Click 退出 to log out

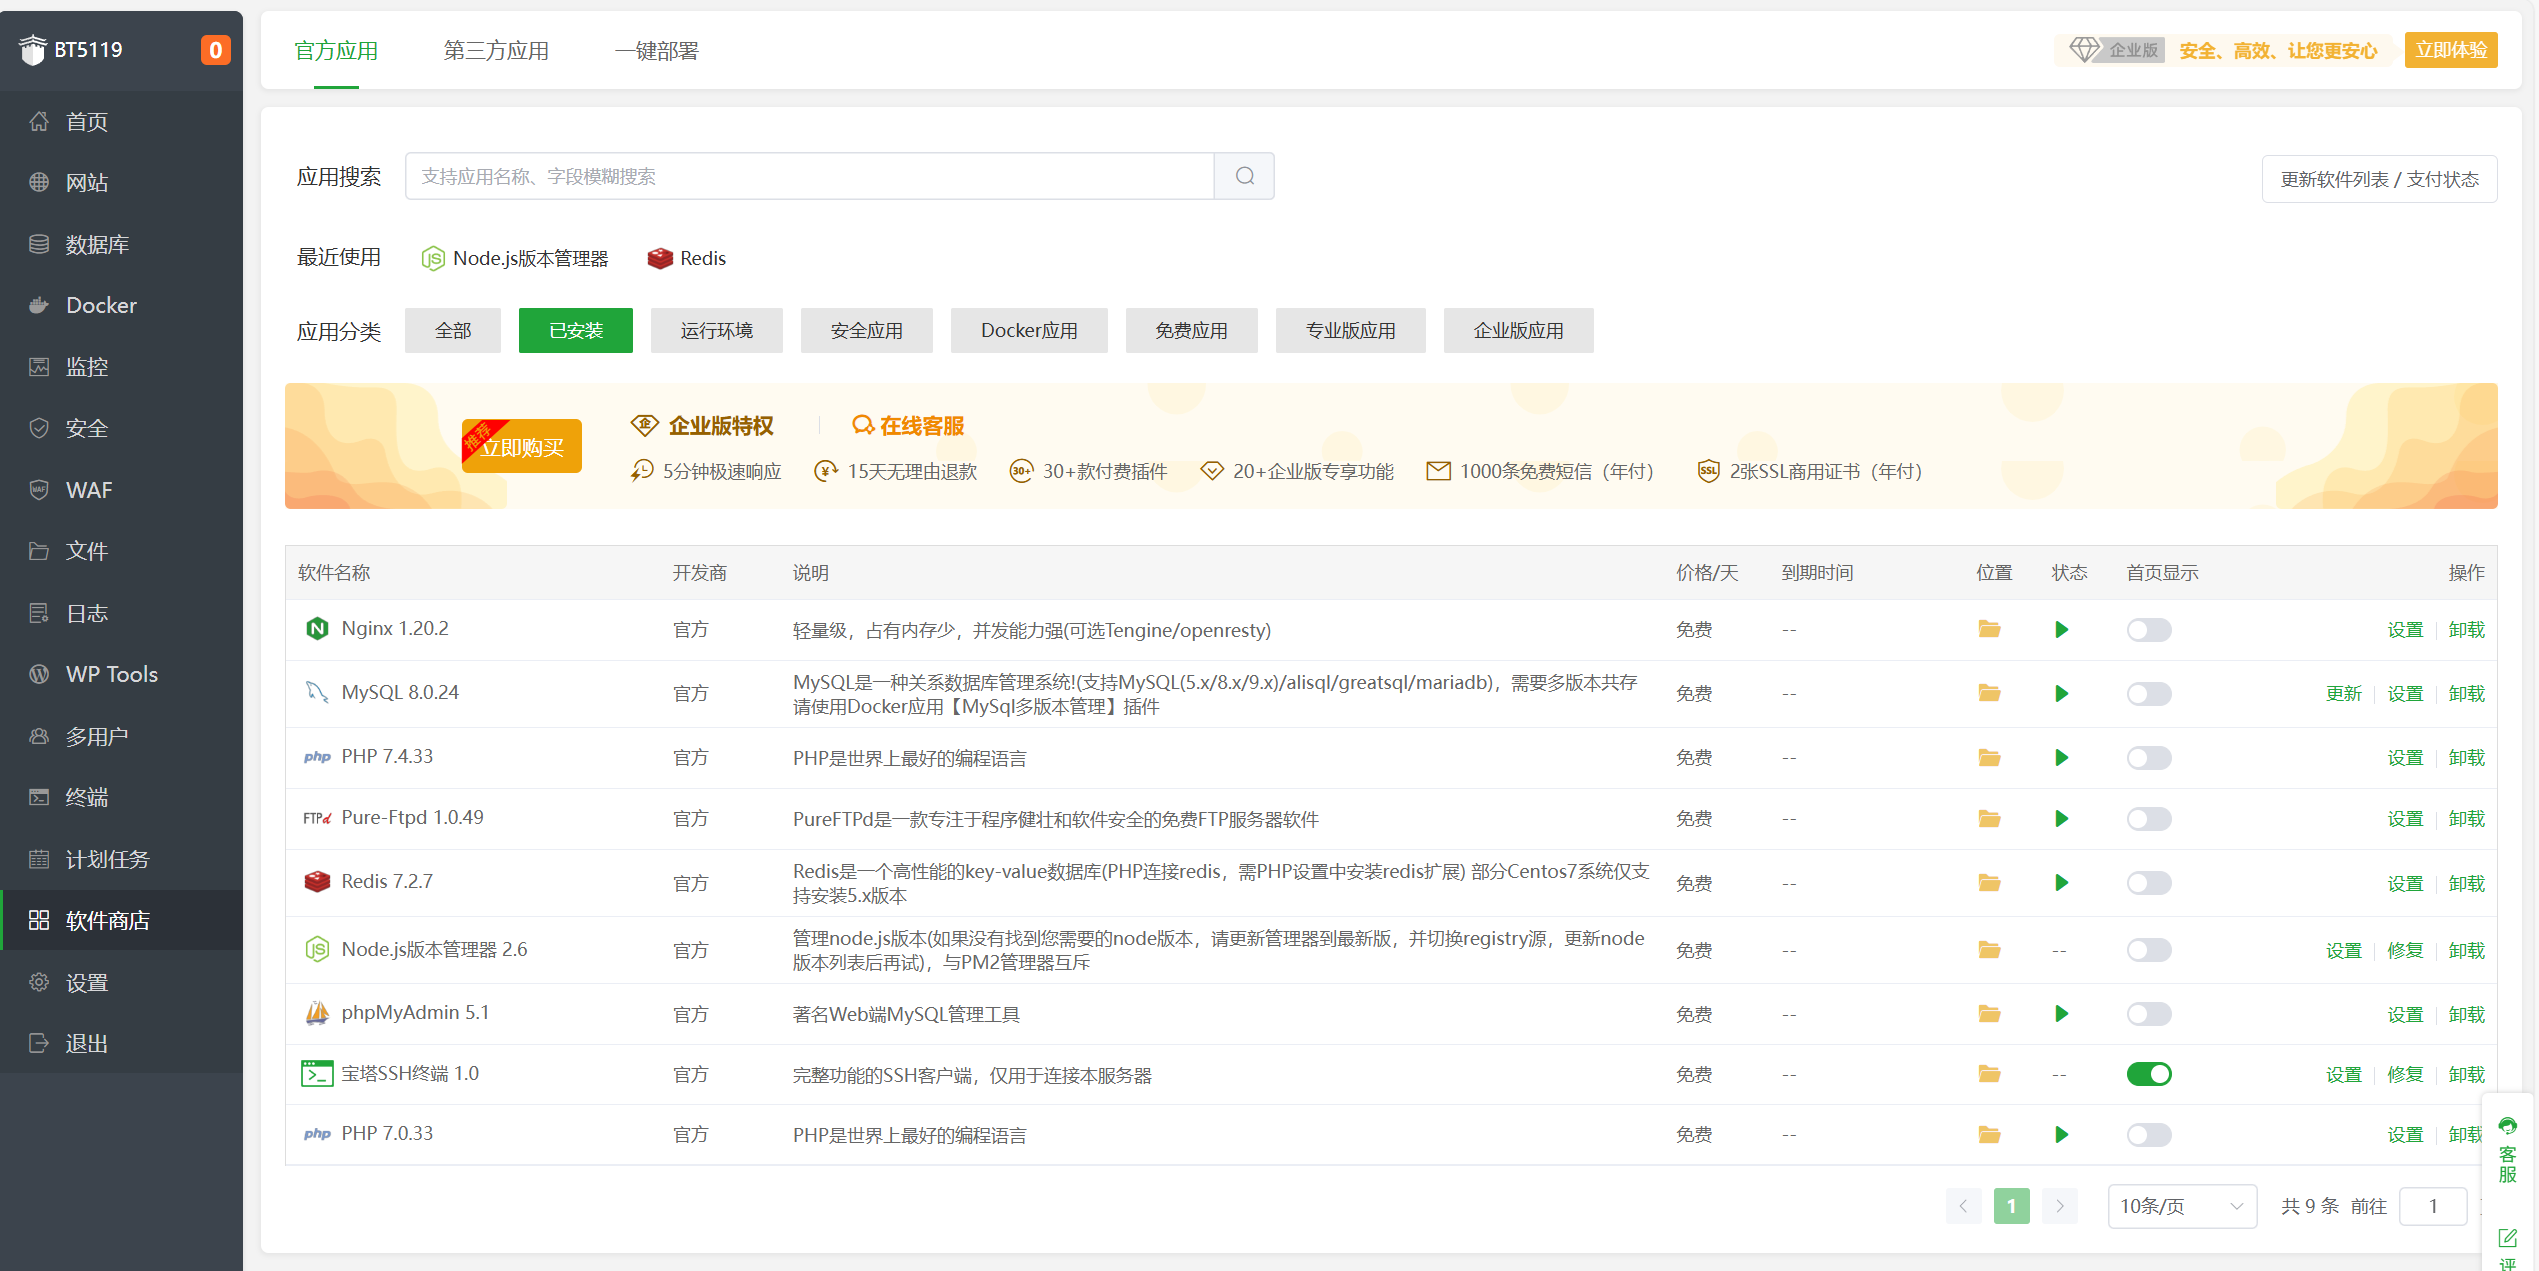pyautogui.click(x=122, y=1043)
